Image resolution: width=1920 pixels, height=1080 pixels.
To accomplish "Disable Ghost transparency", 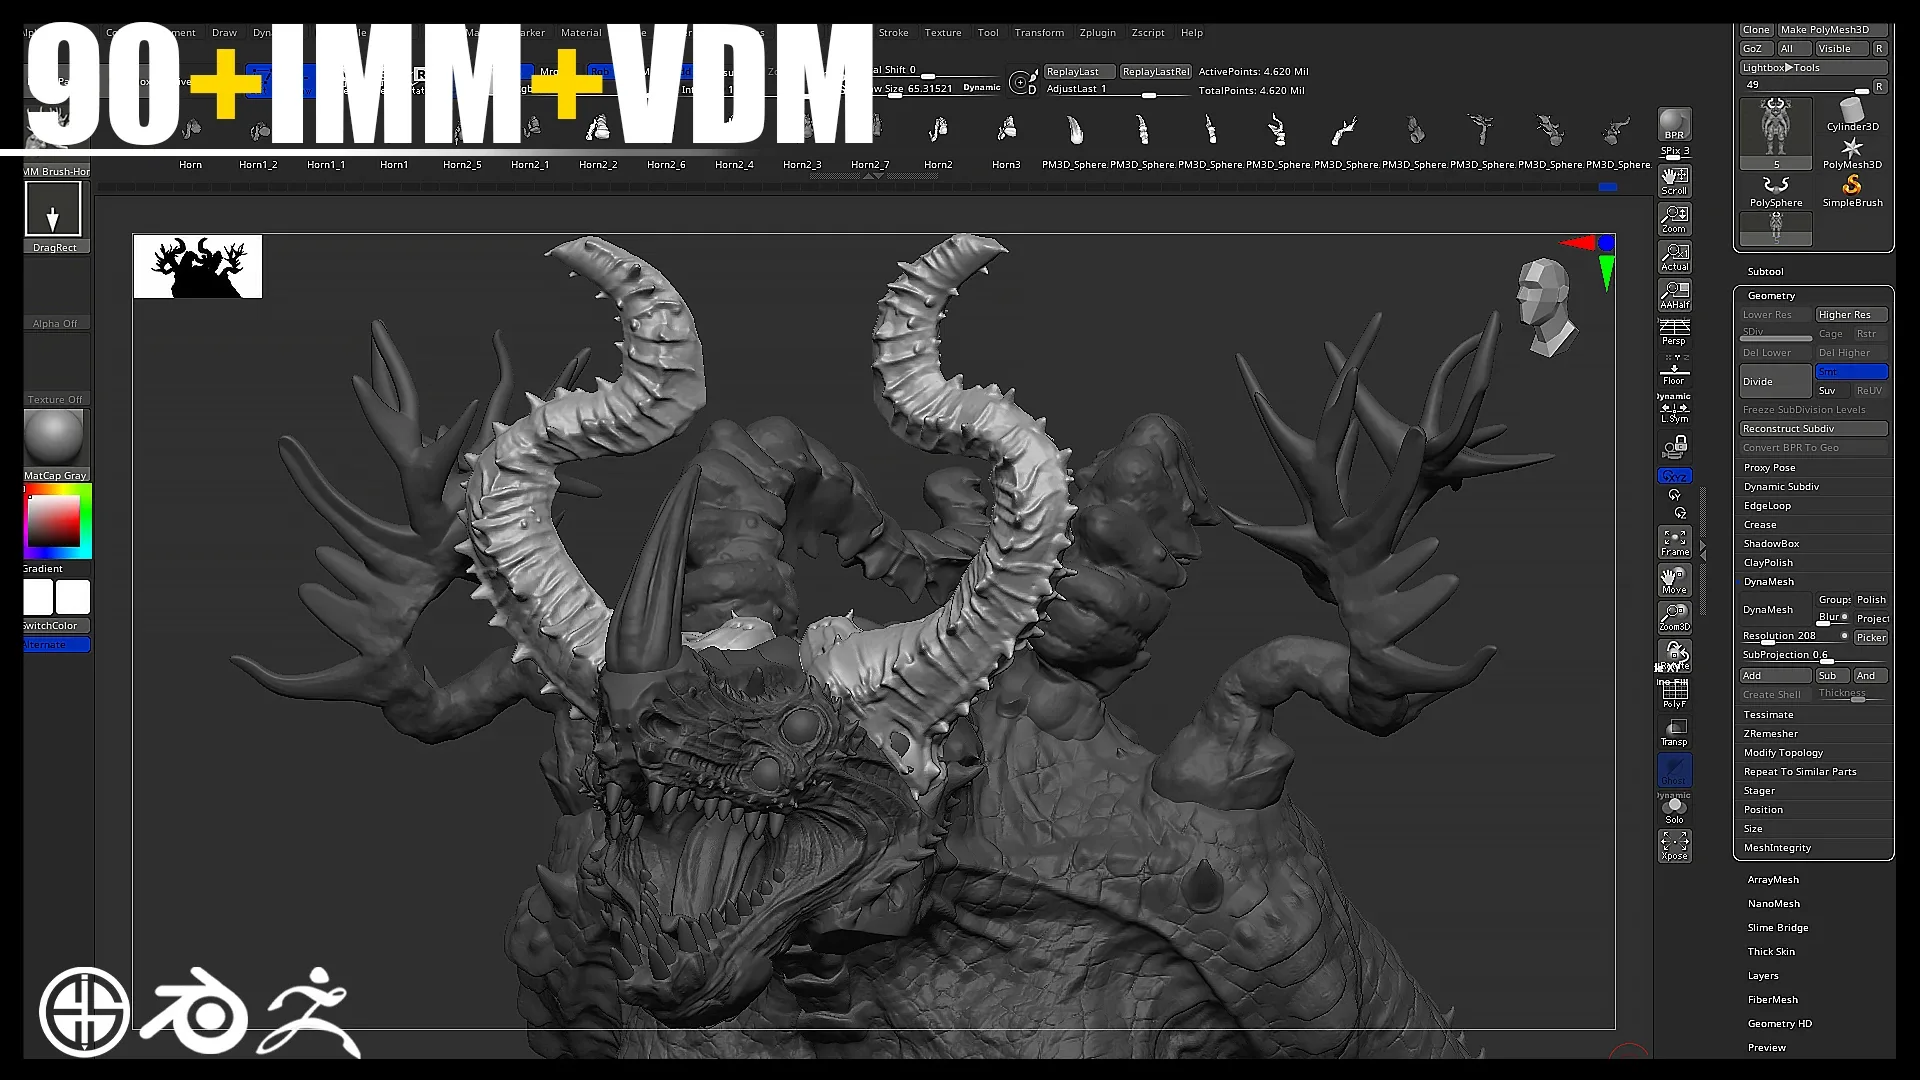I will pyautogui.click(x=1674, y=770).
